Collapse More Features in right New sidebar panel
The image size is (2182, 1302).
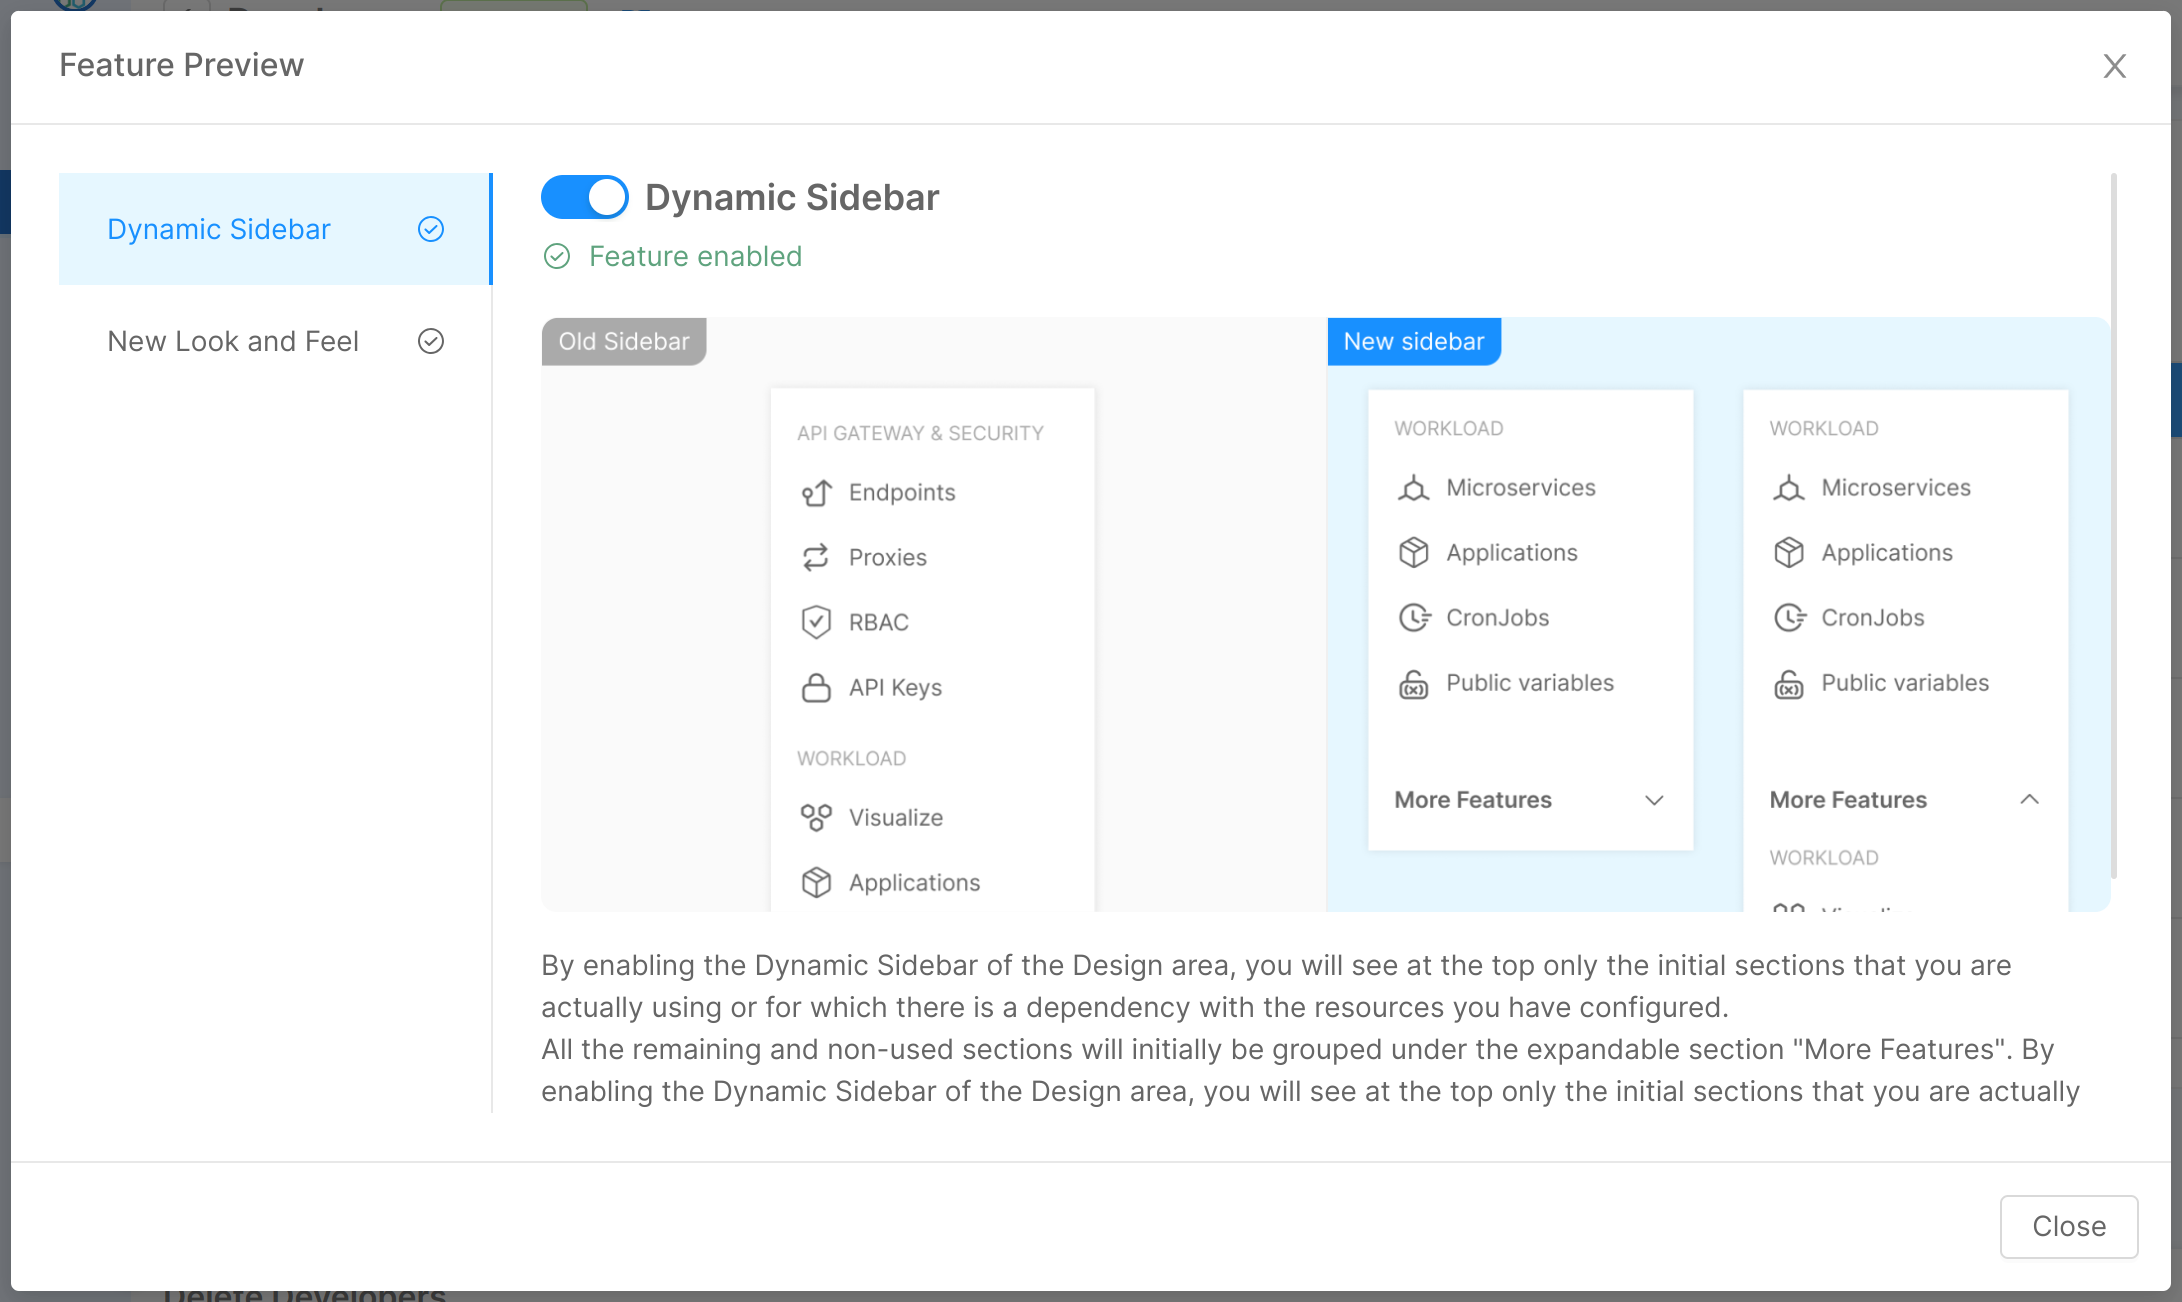tap(2030, 799)
